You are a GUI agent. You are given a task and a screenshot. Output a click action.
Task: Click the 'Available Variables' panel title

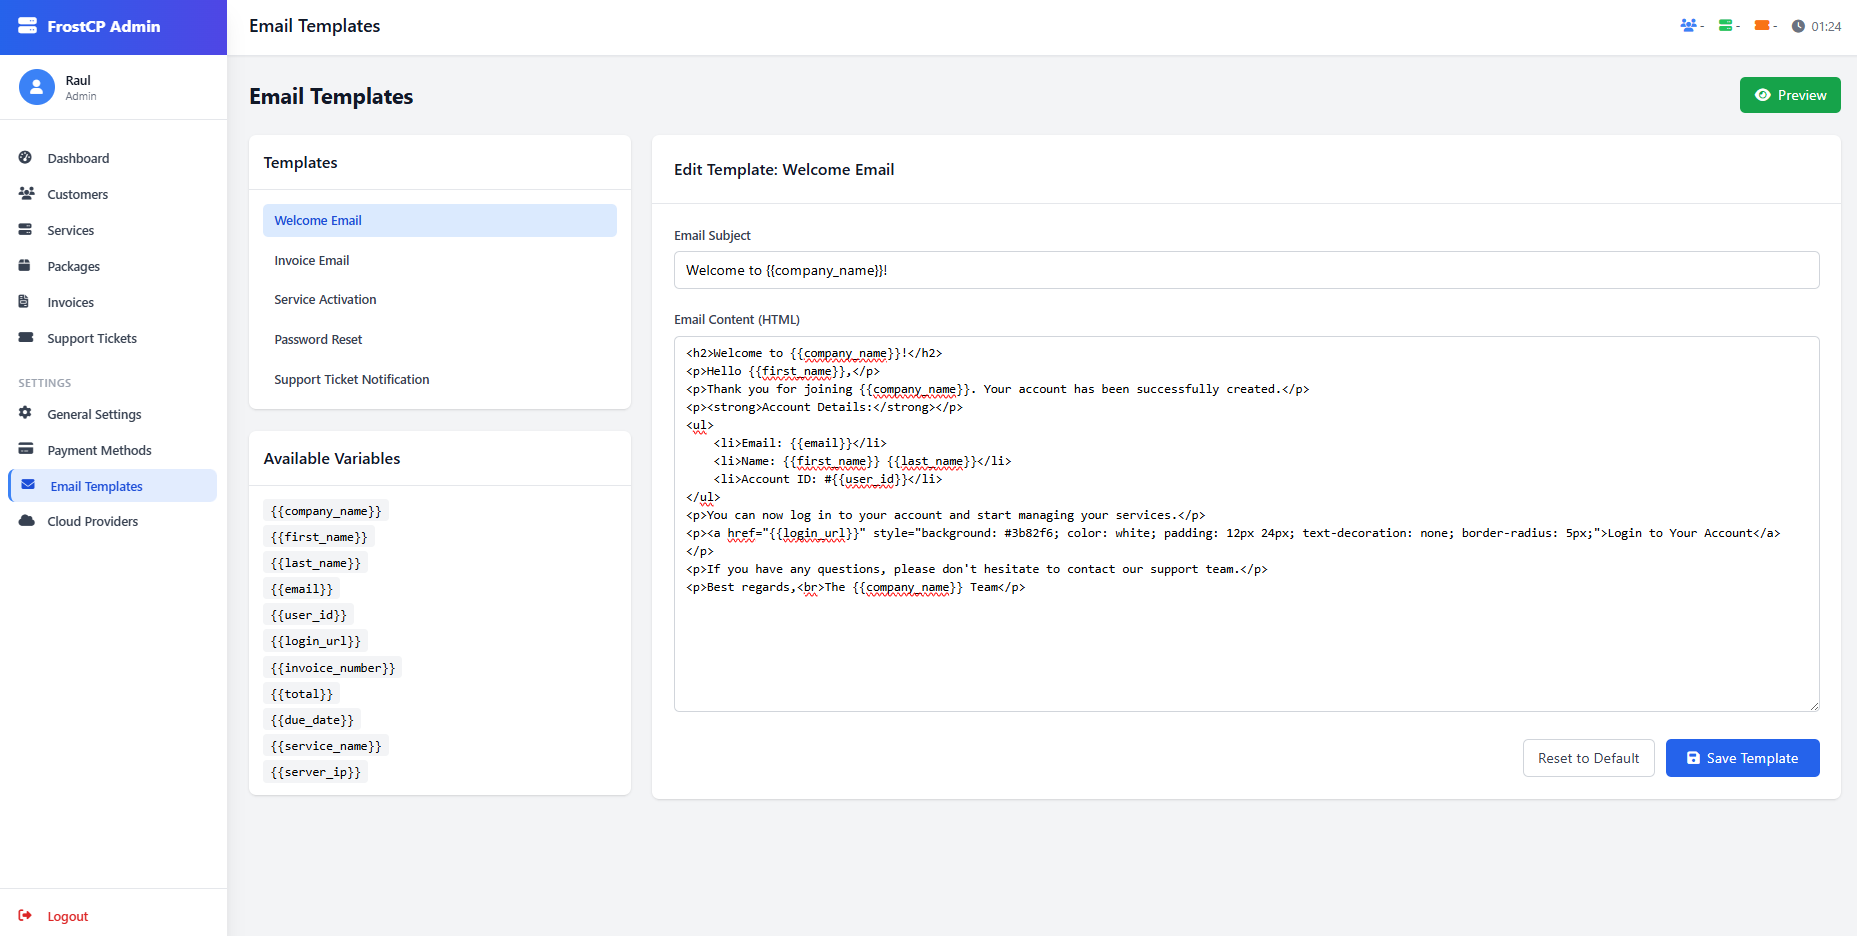click(x=332, y=458)
